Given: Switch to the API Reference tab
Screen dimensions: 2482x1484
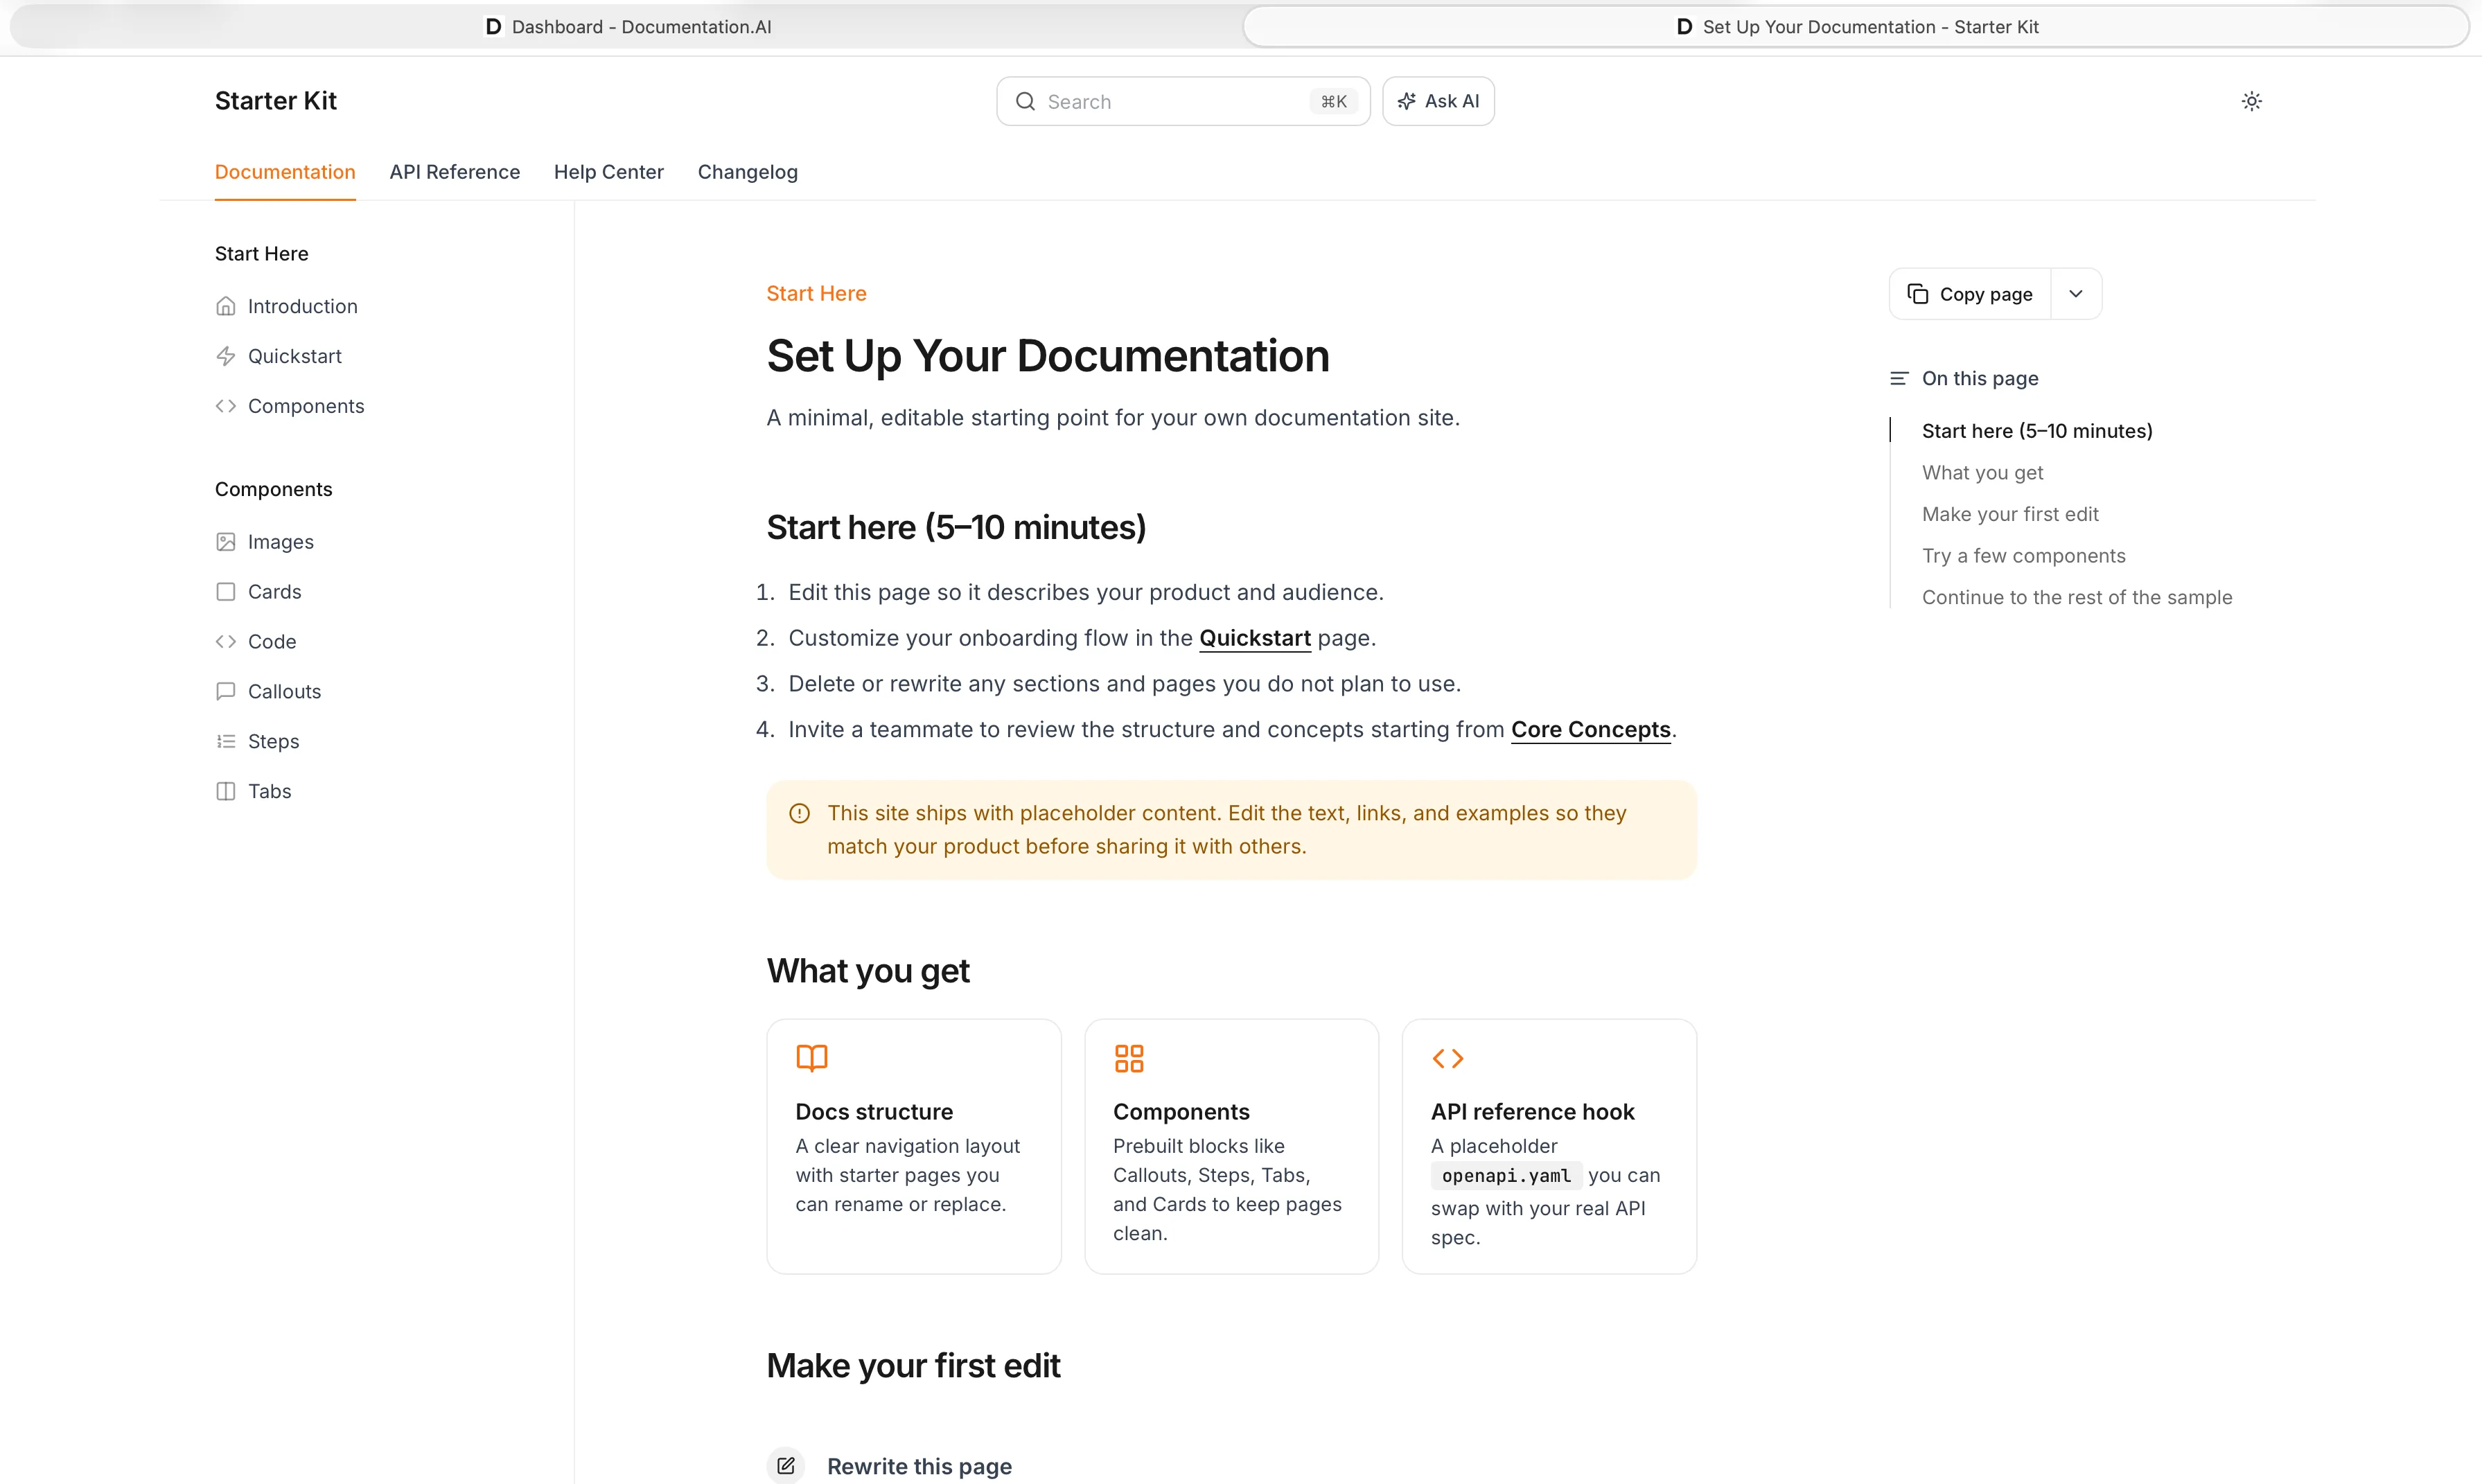Looking at the screenshot, I should [455, 172].
